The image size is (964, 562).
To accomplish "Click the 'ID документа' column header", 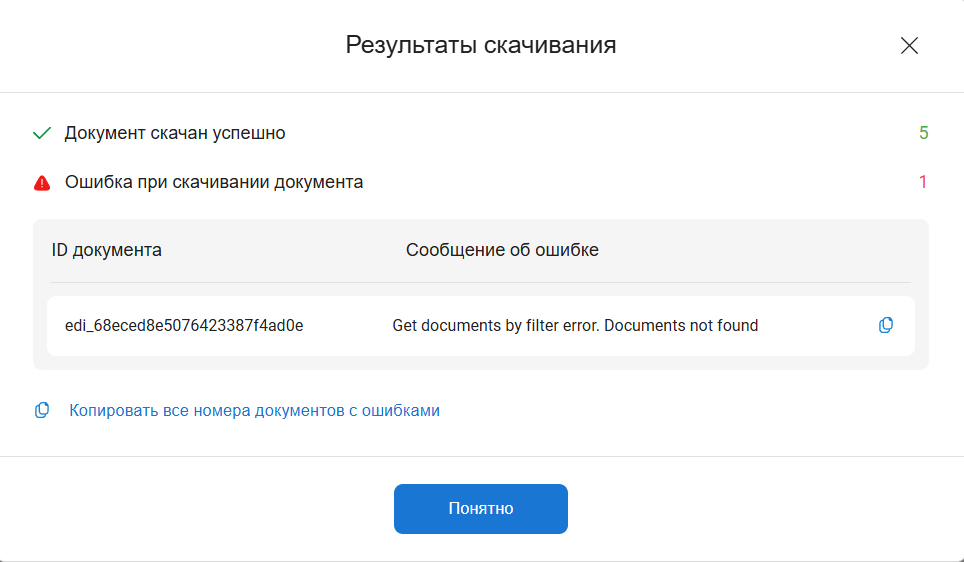I will (107, 250).
